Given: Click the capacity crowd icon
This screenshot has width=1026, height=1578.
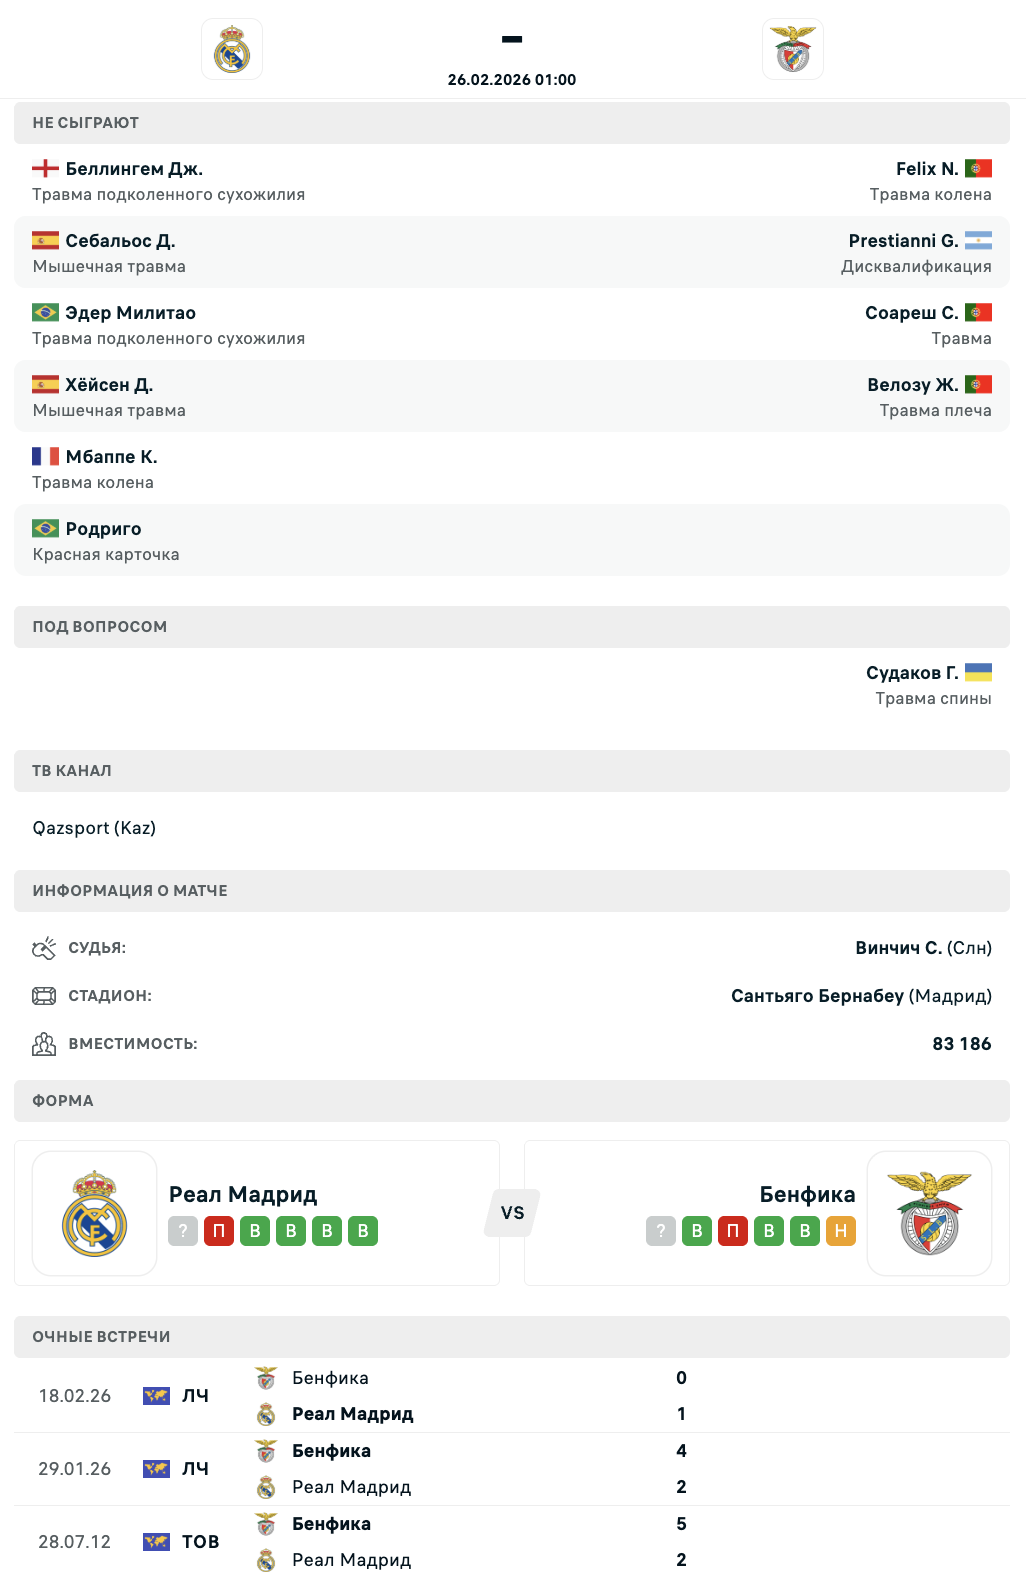Looking at the screenshot, I should click(44, 1044).
